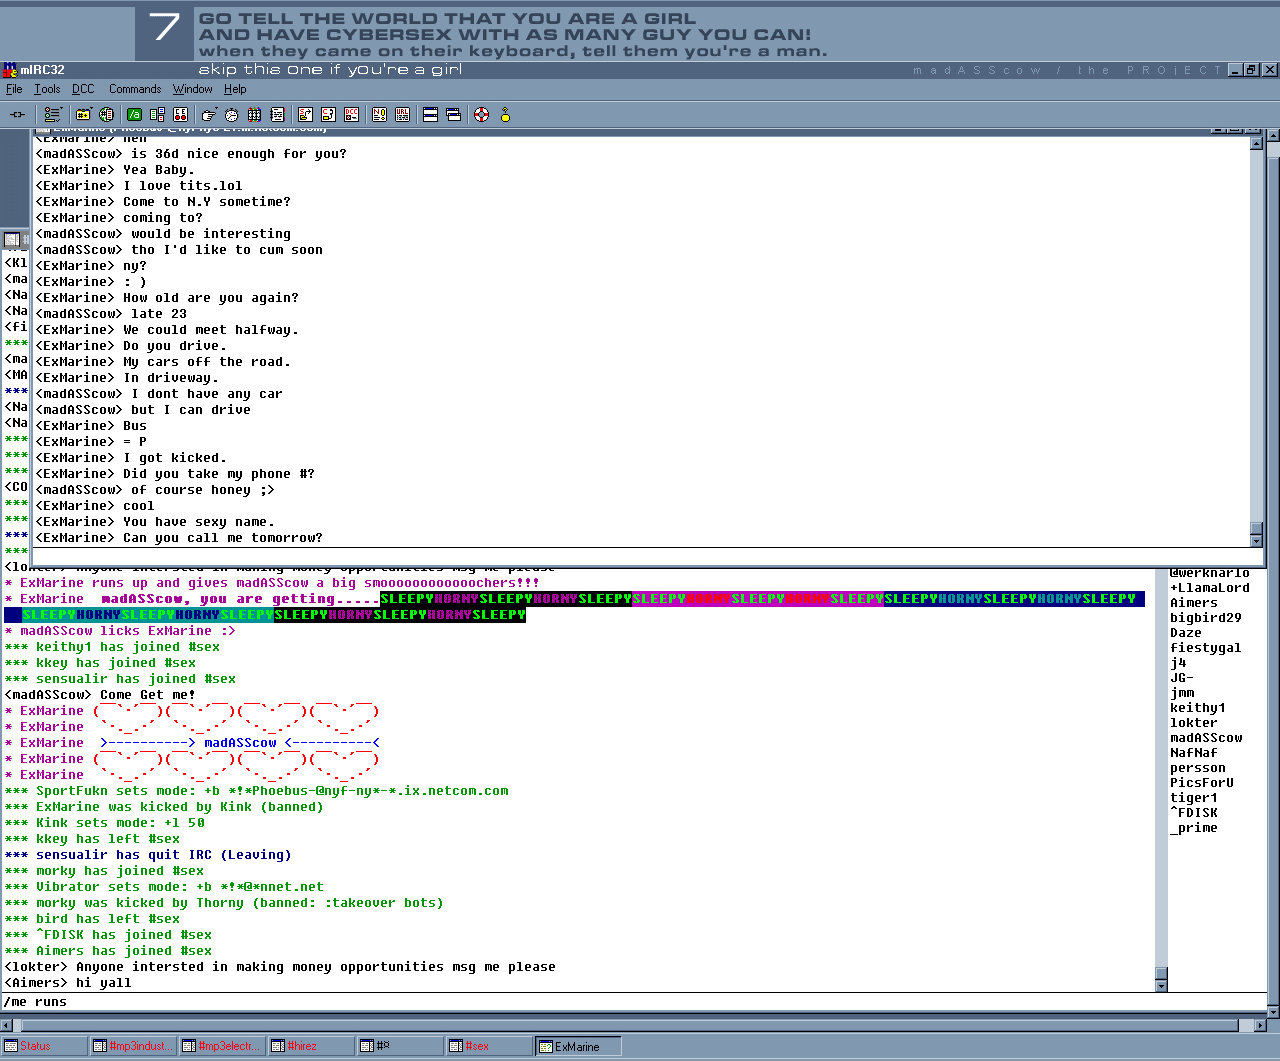Viewport: 1280px width, 1061px height.
Task: Switch to the #hirez window tab
Action: (310, 1046)
